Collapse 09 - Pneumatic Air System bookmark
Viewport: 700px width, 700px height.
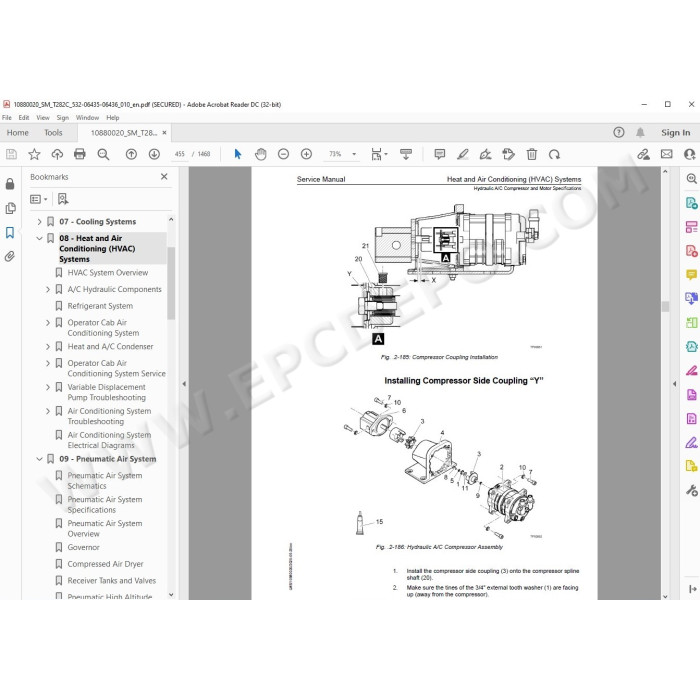[39, 459]
